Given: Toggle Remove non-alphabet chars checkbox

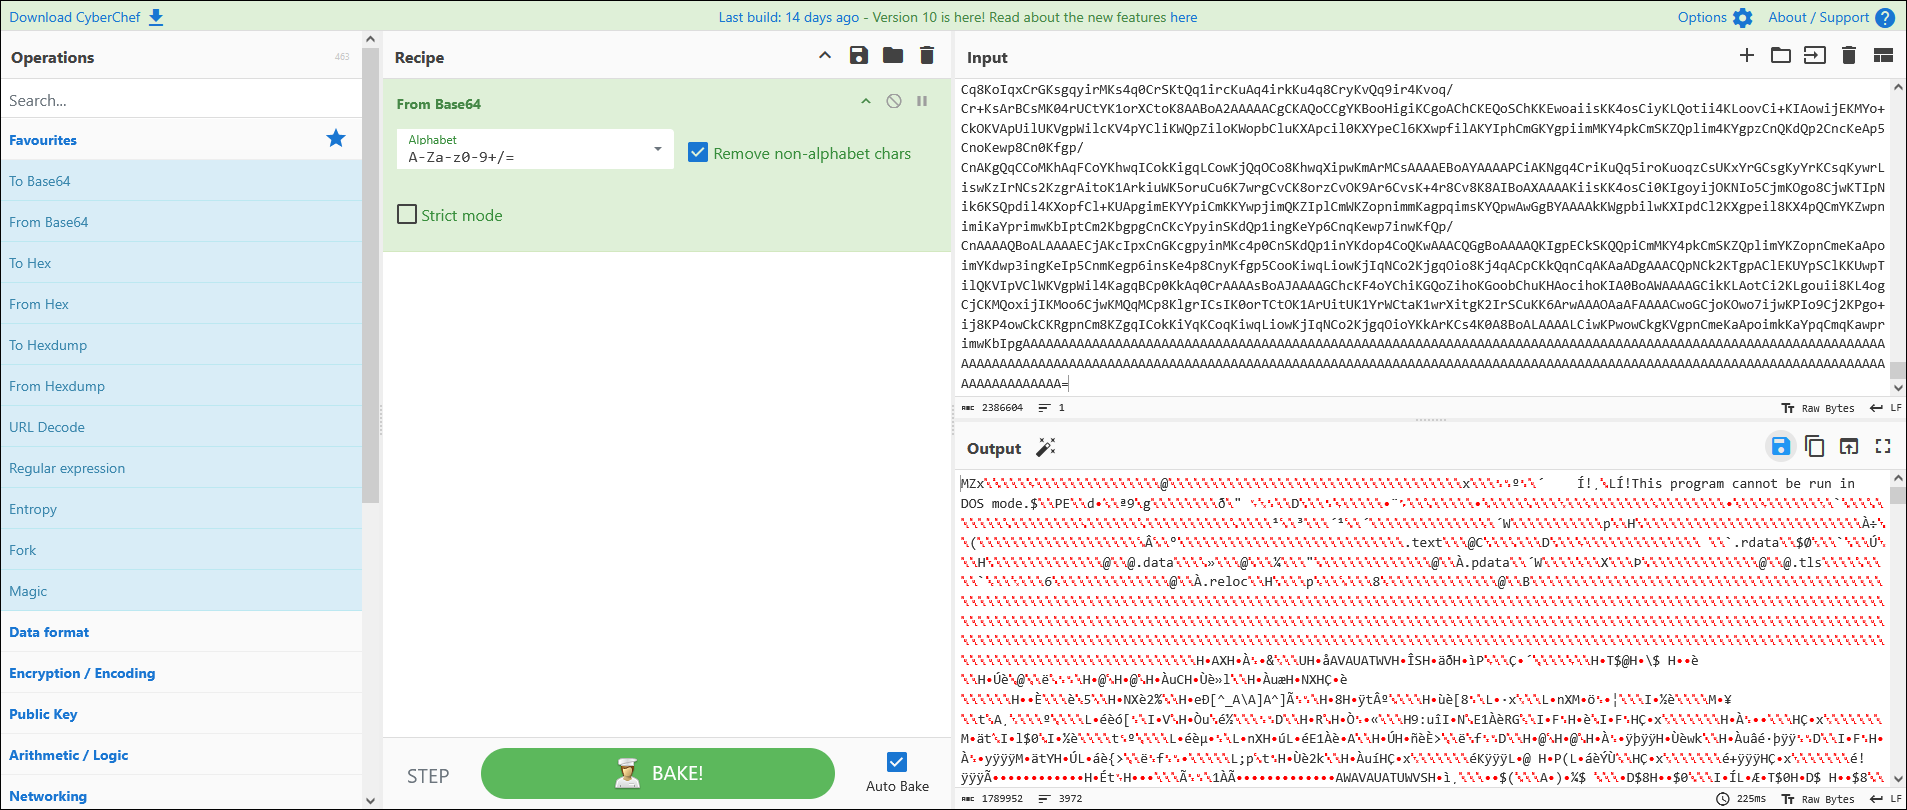Looking at the screenshot, I should (698, 153).
